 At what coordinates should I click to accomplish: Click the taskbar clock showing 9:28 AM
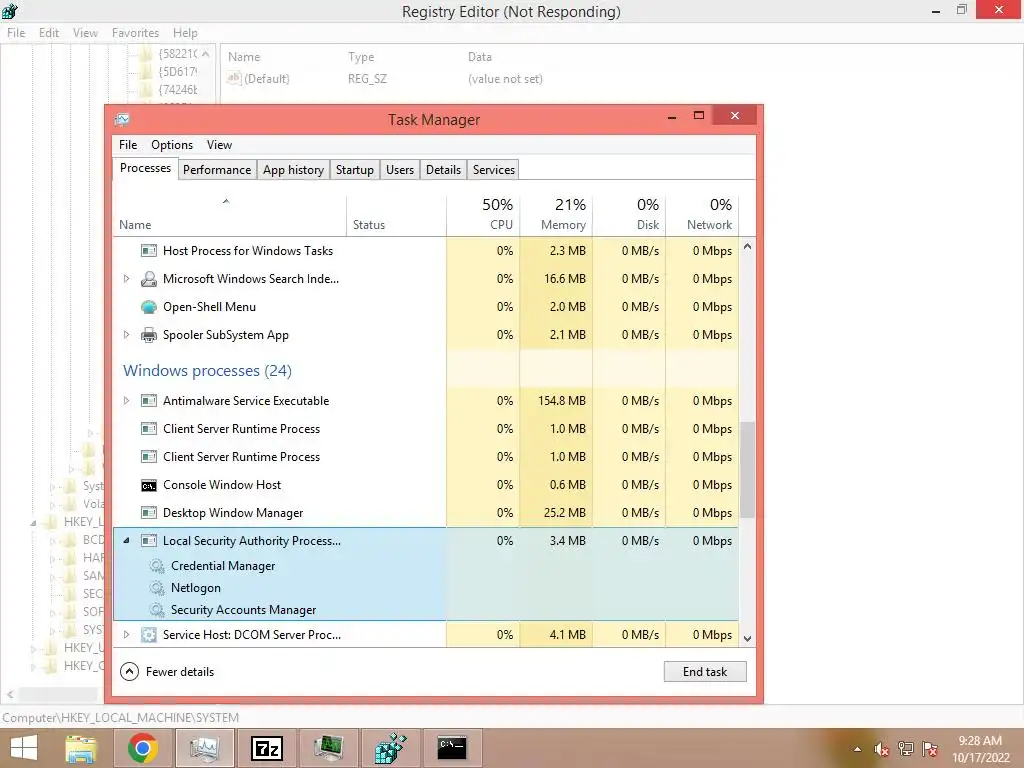click(x=980, y=749)
